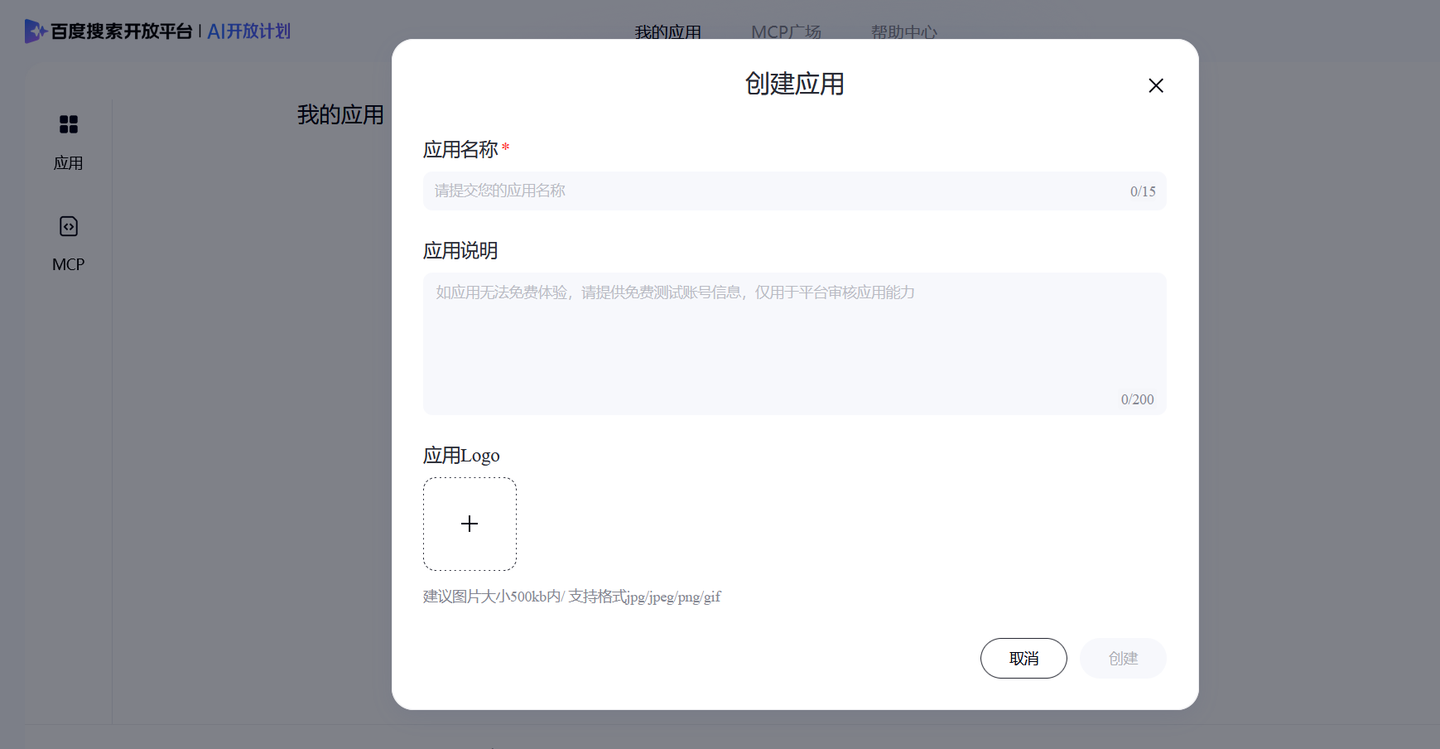Focus the 应用名称 input field

pos(795,191)
